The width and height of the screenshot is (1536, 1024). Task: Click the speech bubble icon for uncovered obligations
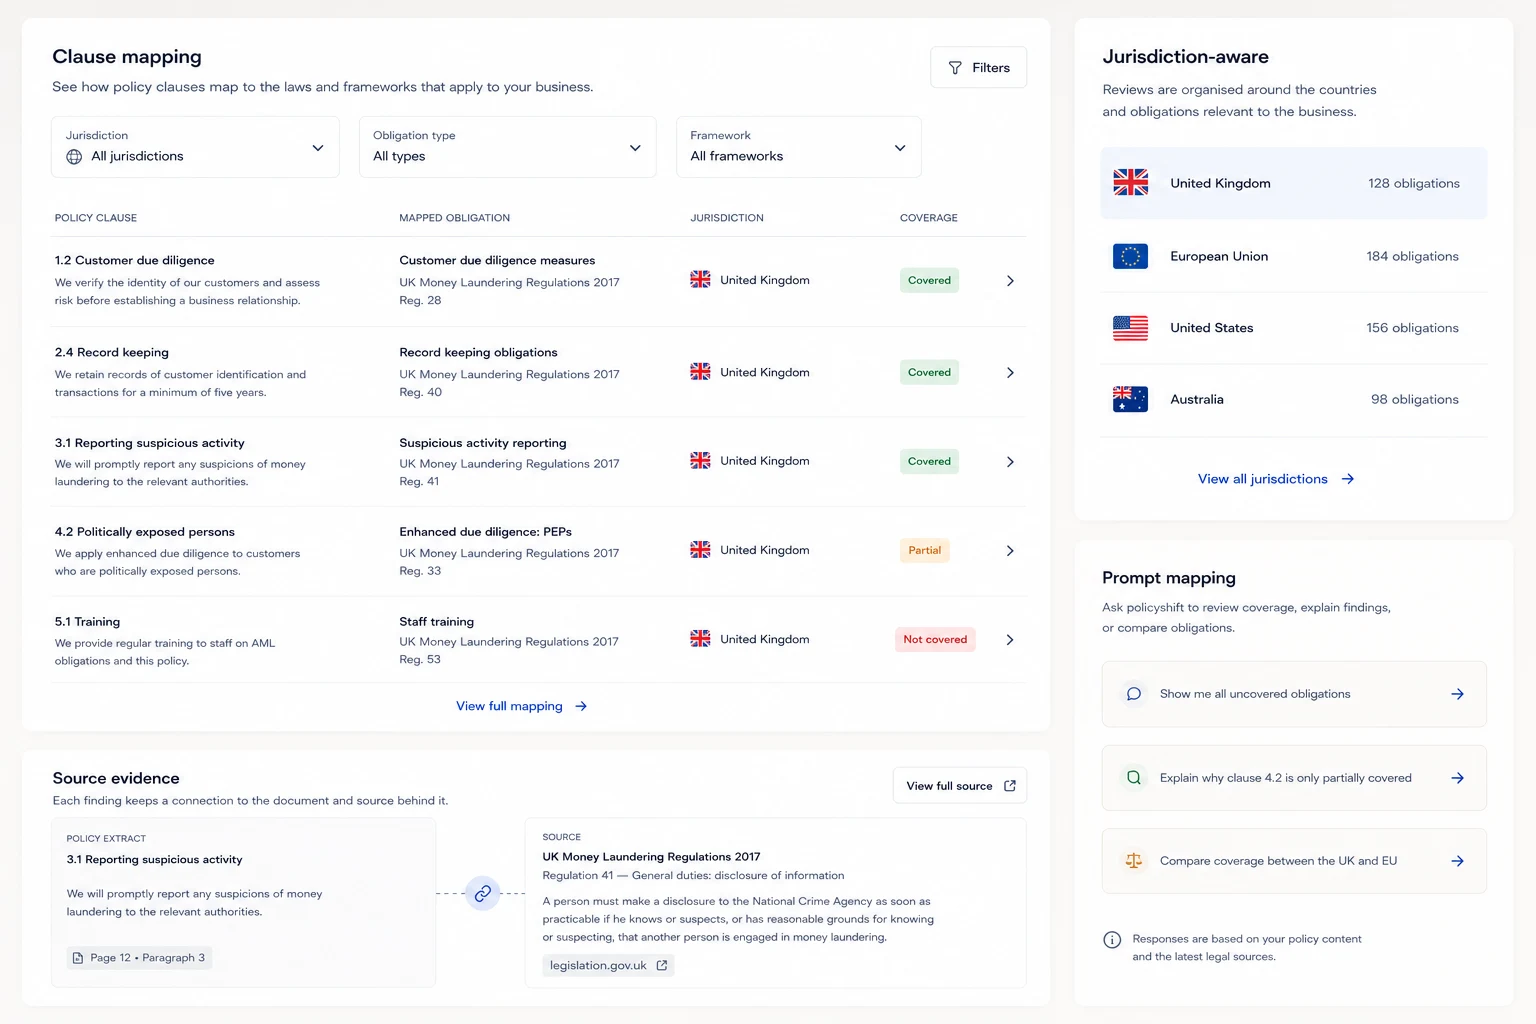[1134, 694]
